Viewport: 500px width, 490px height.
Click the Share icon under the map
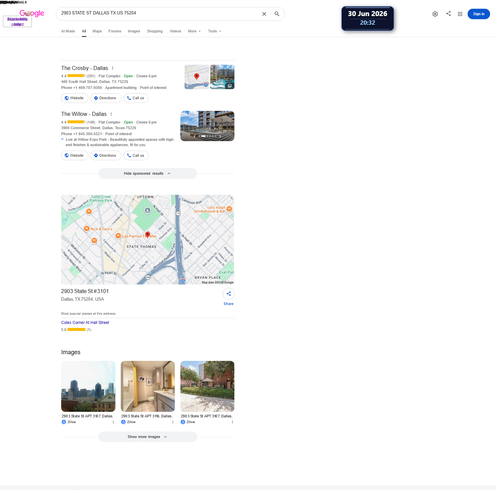click(228, 294)
